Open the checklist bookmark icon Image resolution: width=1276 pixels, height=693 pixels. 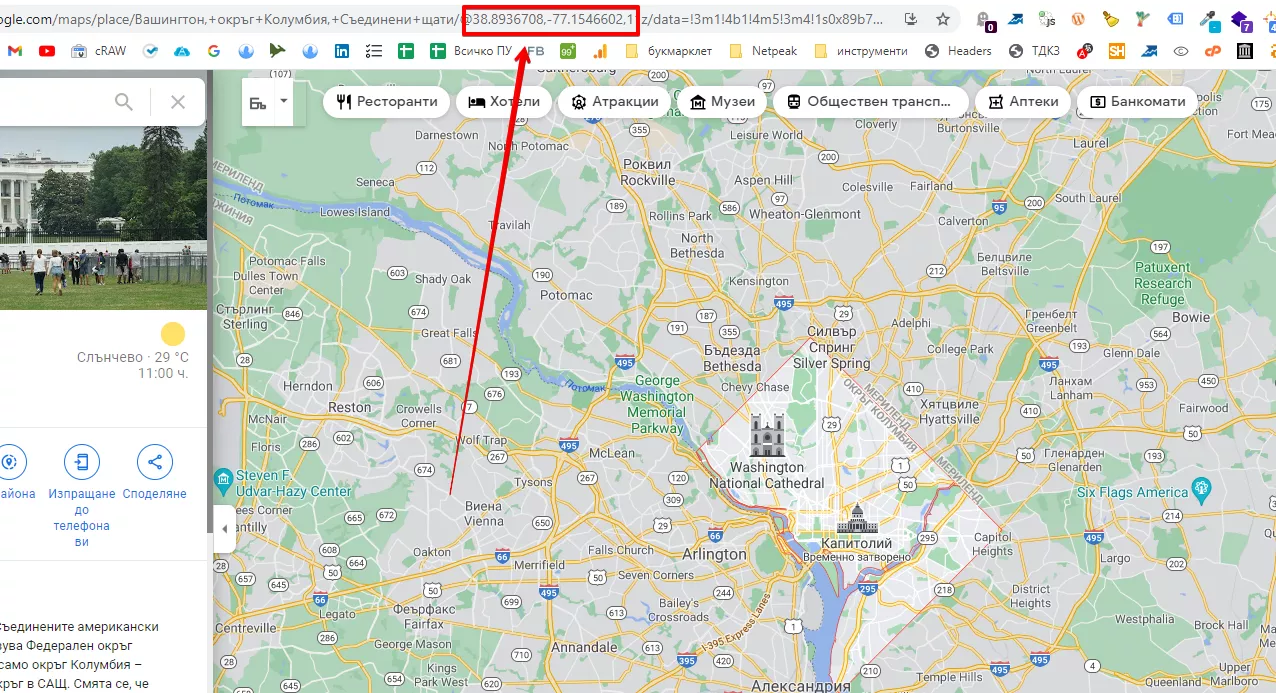pyautogui.click(x=374, y=51)
